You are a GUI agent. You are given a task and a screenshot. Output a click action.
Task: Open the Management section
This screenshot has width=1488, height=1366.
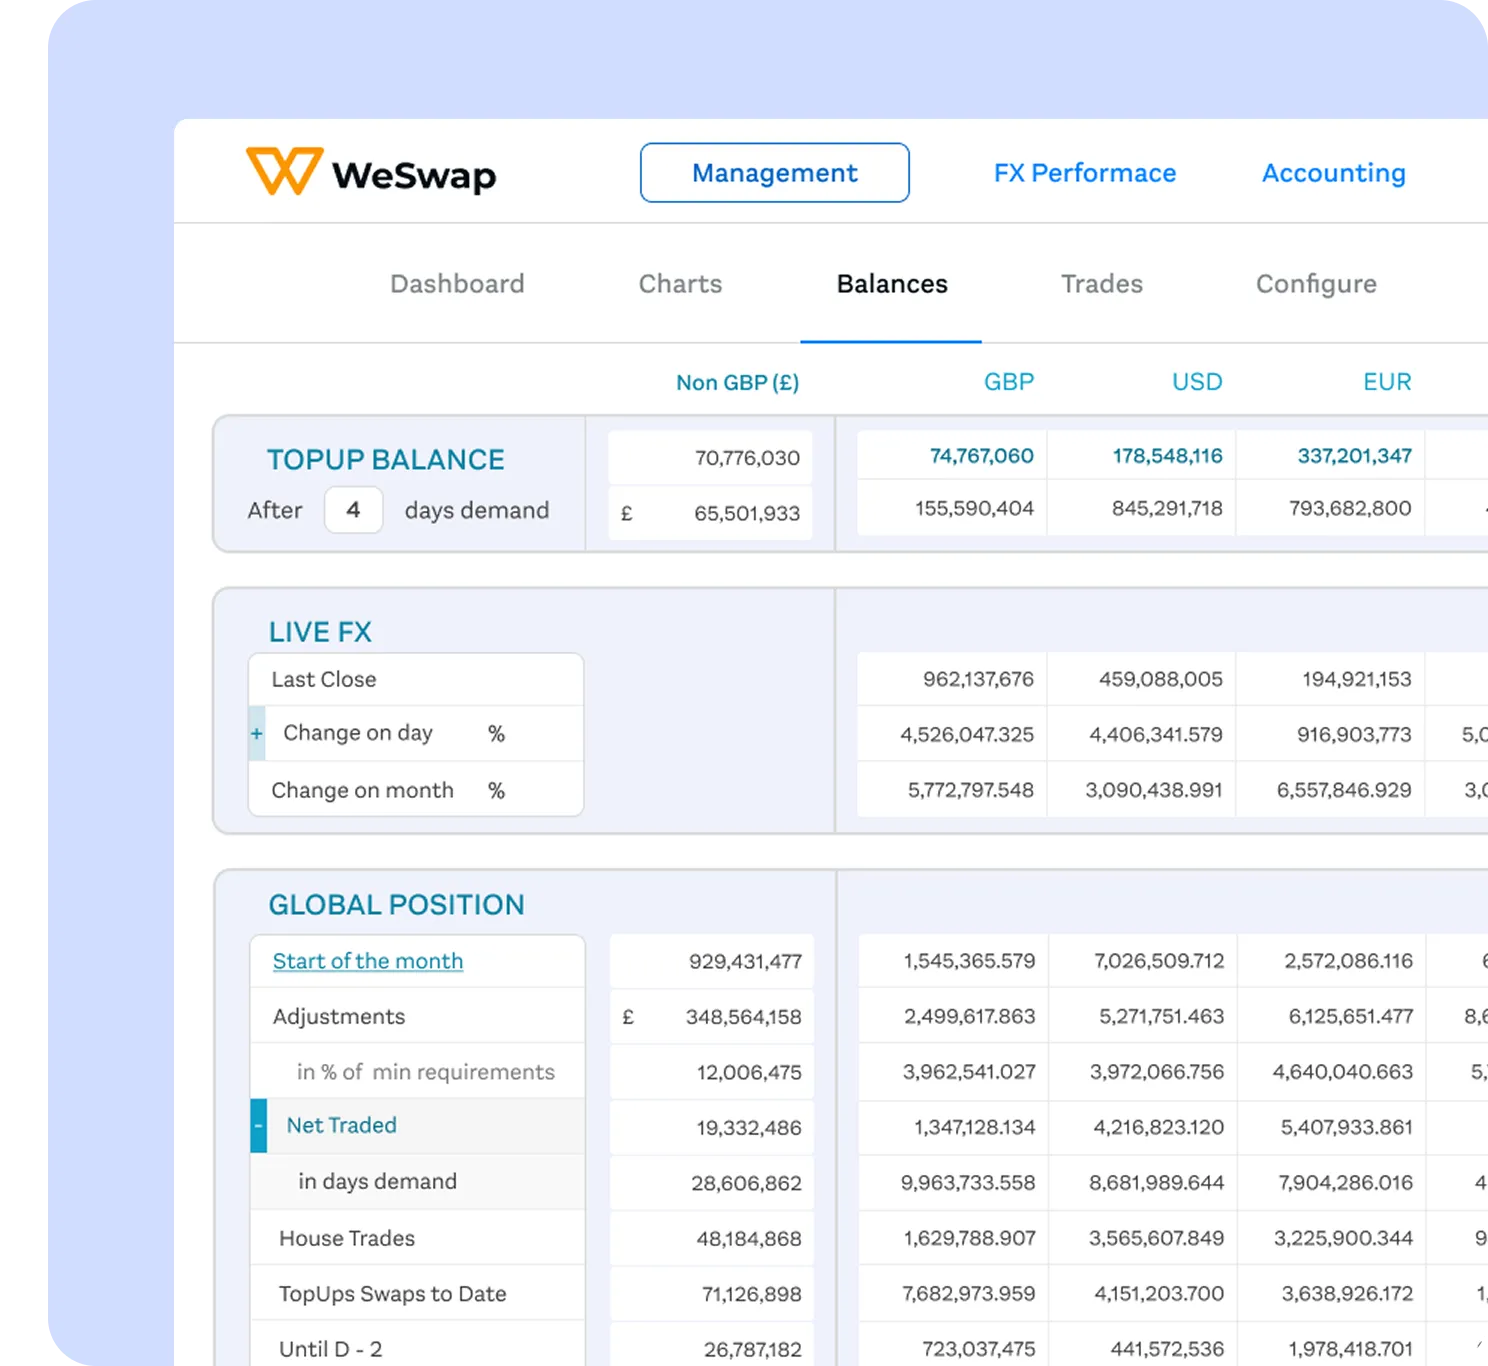(774, 173)
